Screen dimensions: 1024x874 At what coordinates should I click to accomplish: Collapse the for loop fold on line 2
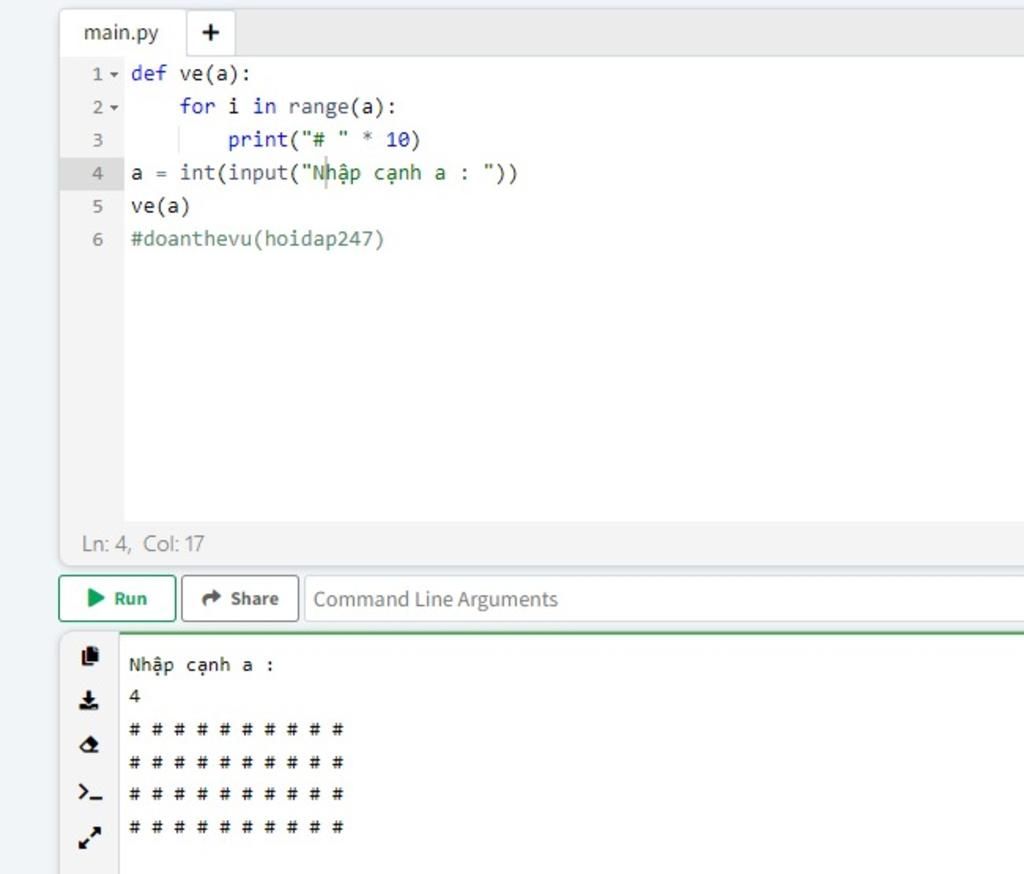click(x=114, y=107)
